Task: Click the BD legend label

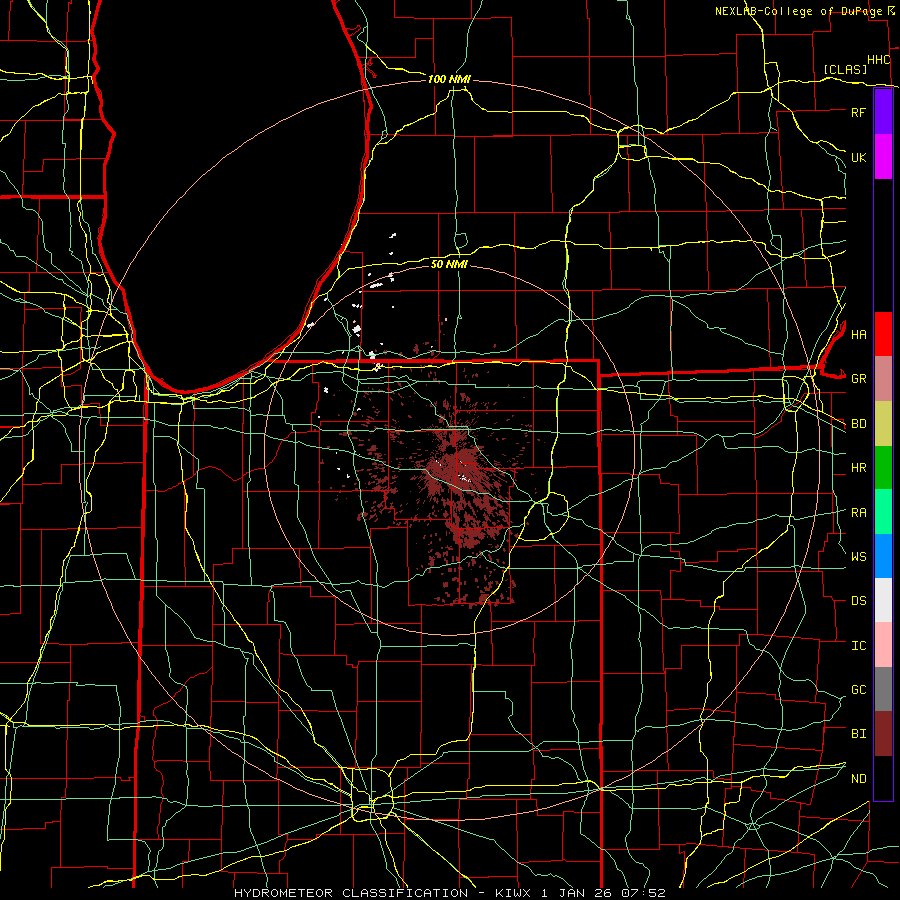Action: [858, 424]
